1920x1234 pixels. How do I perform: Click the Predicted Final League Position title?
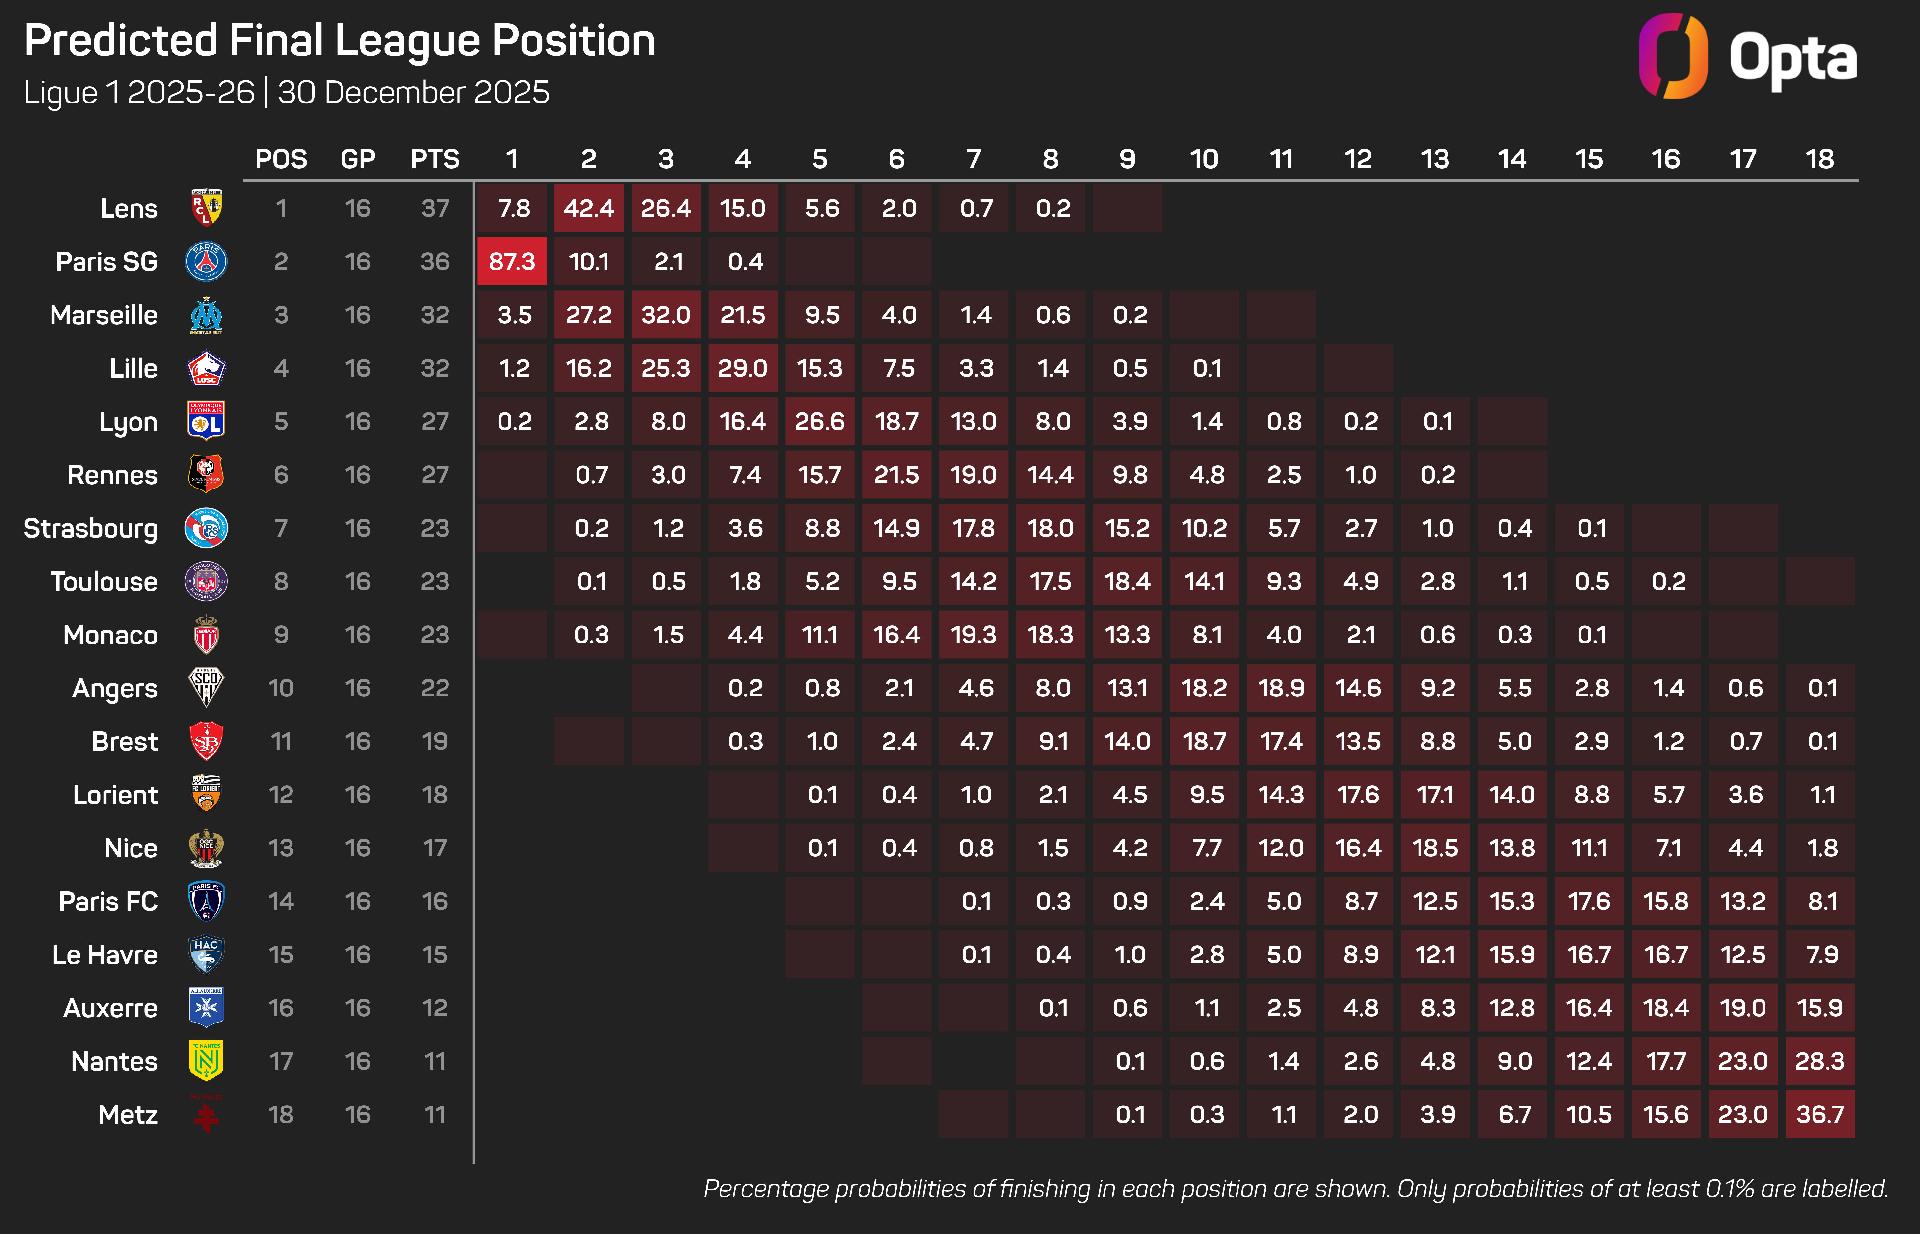340,40
